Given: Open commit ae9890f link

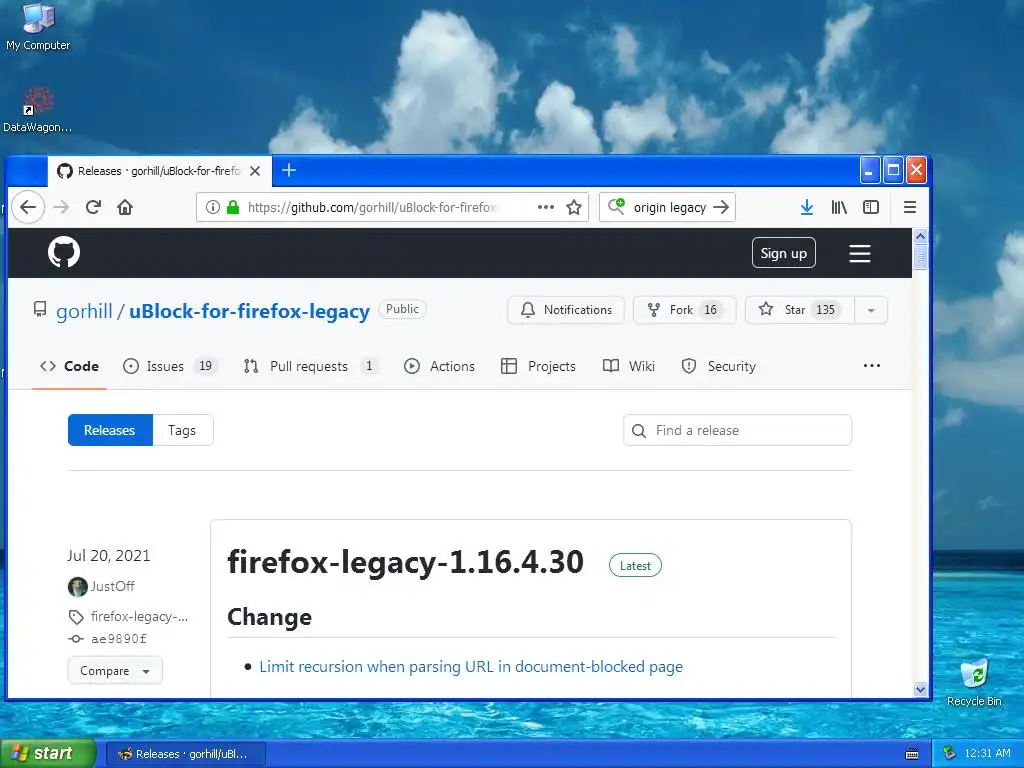Looking at the screenshot, I should point(119,639).
